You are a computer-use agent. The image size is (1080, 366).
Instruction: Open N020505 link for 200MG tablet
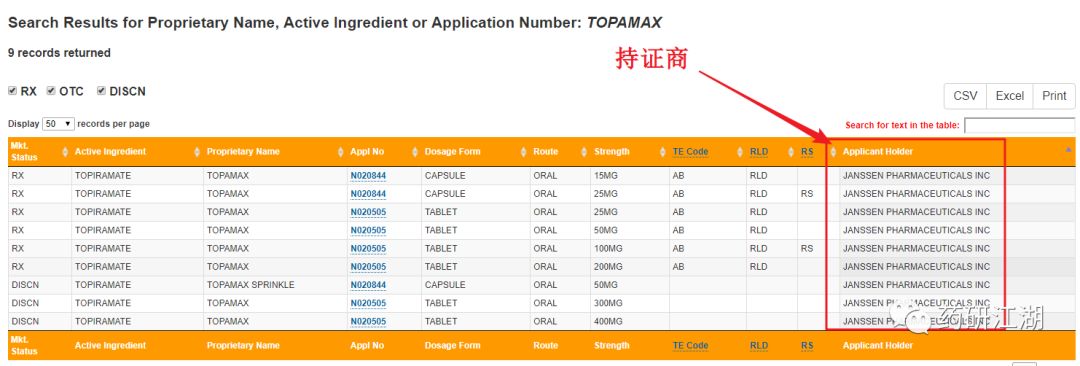(x=368, y=267)
